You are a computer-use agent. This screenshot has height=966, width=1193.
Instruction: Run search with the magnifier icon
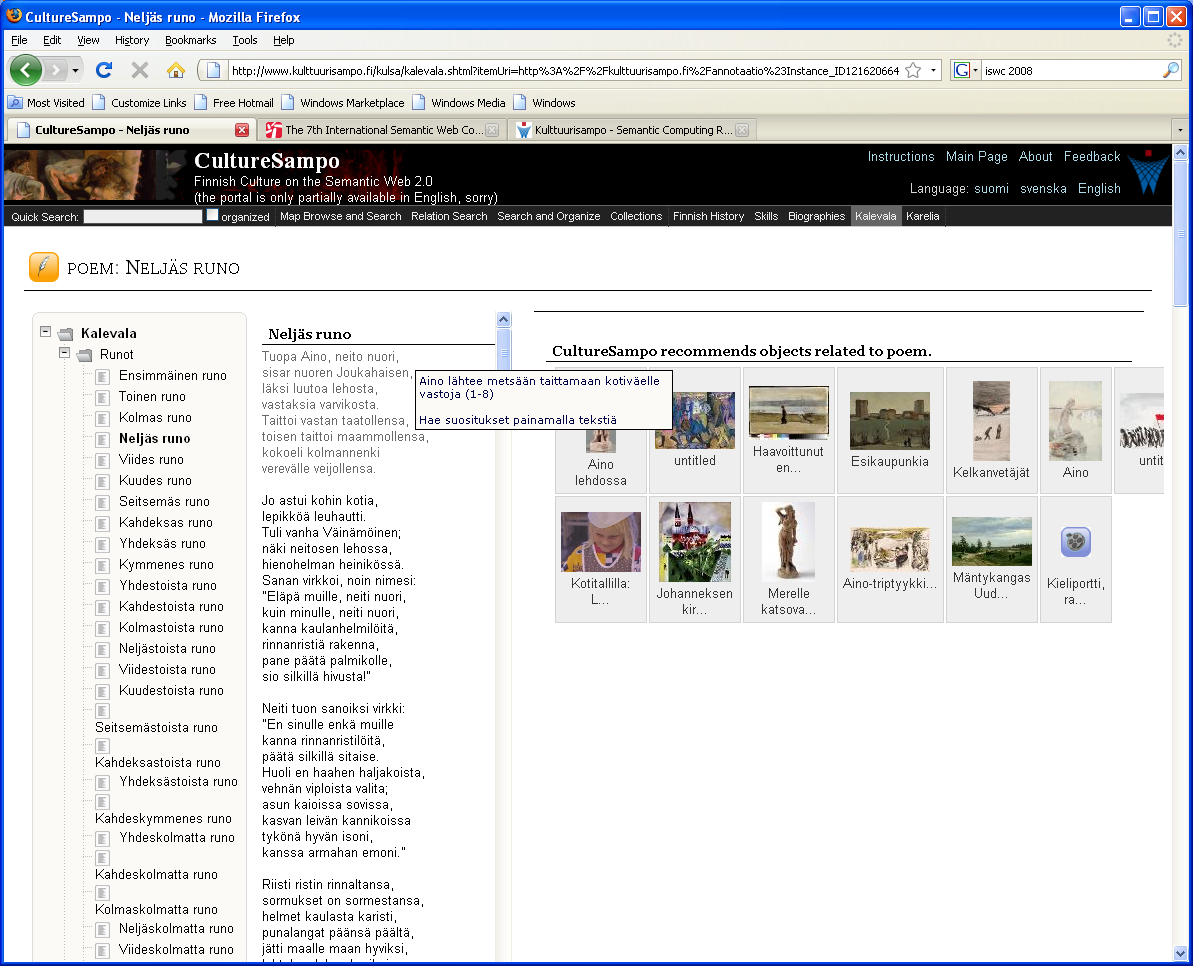point(1171,71)
